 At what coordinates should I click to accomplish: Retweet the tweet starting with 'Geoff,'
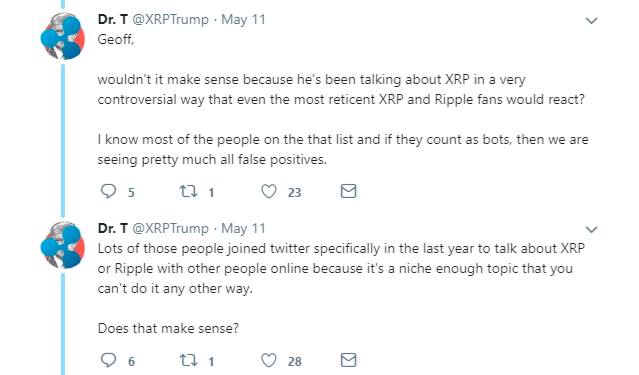point(189,191)
